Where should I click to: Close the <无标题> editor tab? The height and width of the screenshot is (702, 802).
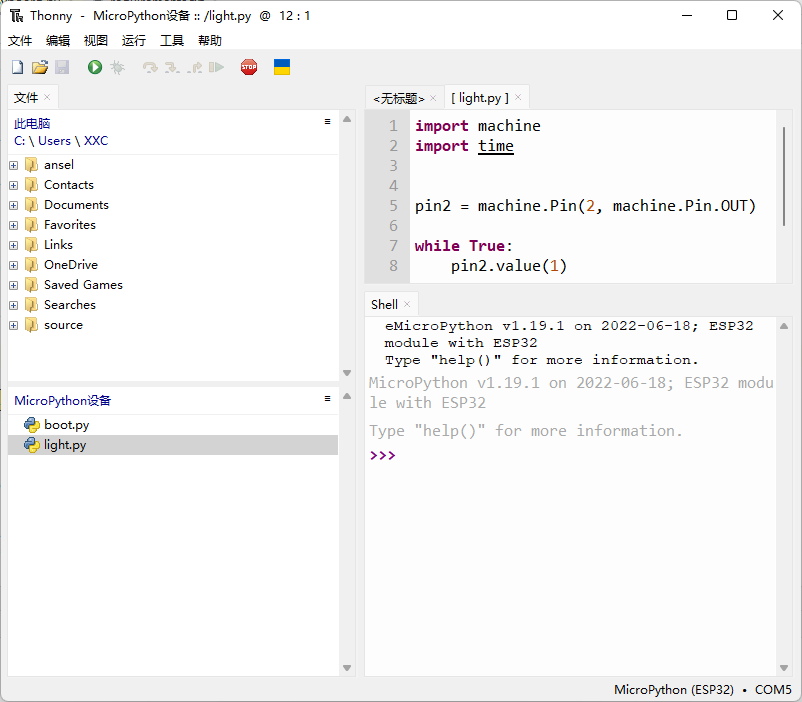[433, 98]
